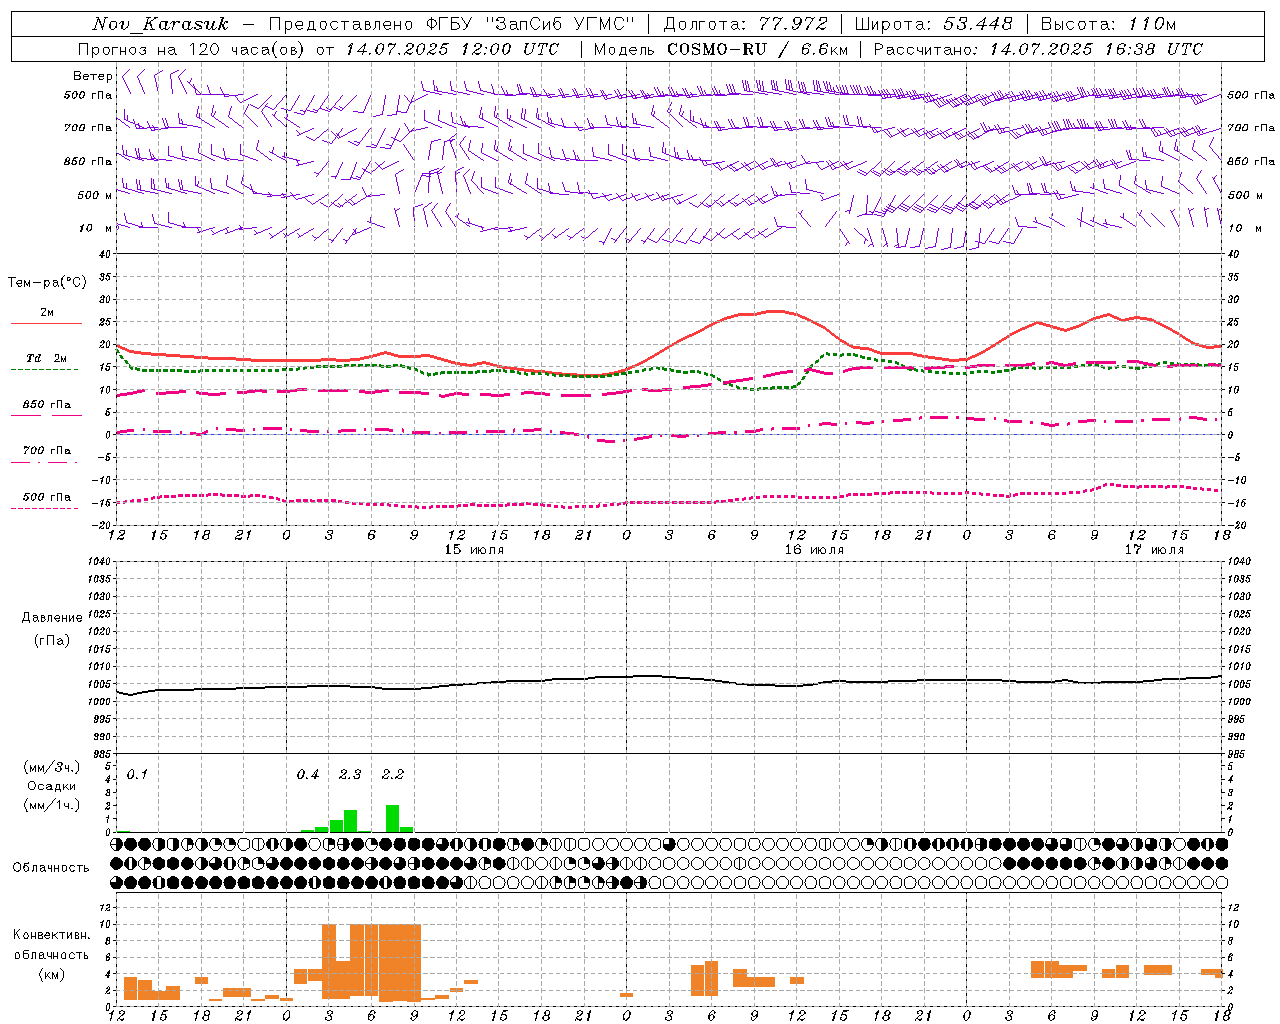
Task: Click the computed time 14.07.2025 16:38 UTC
Action: click(1096, 49)
